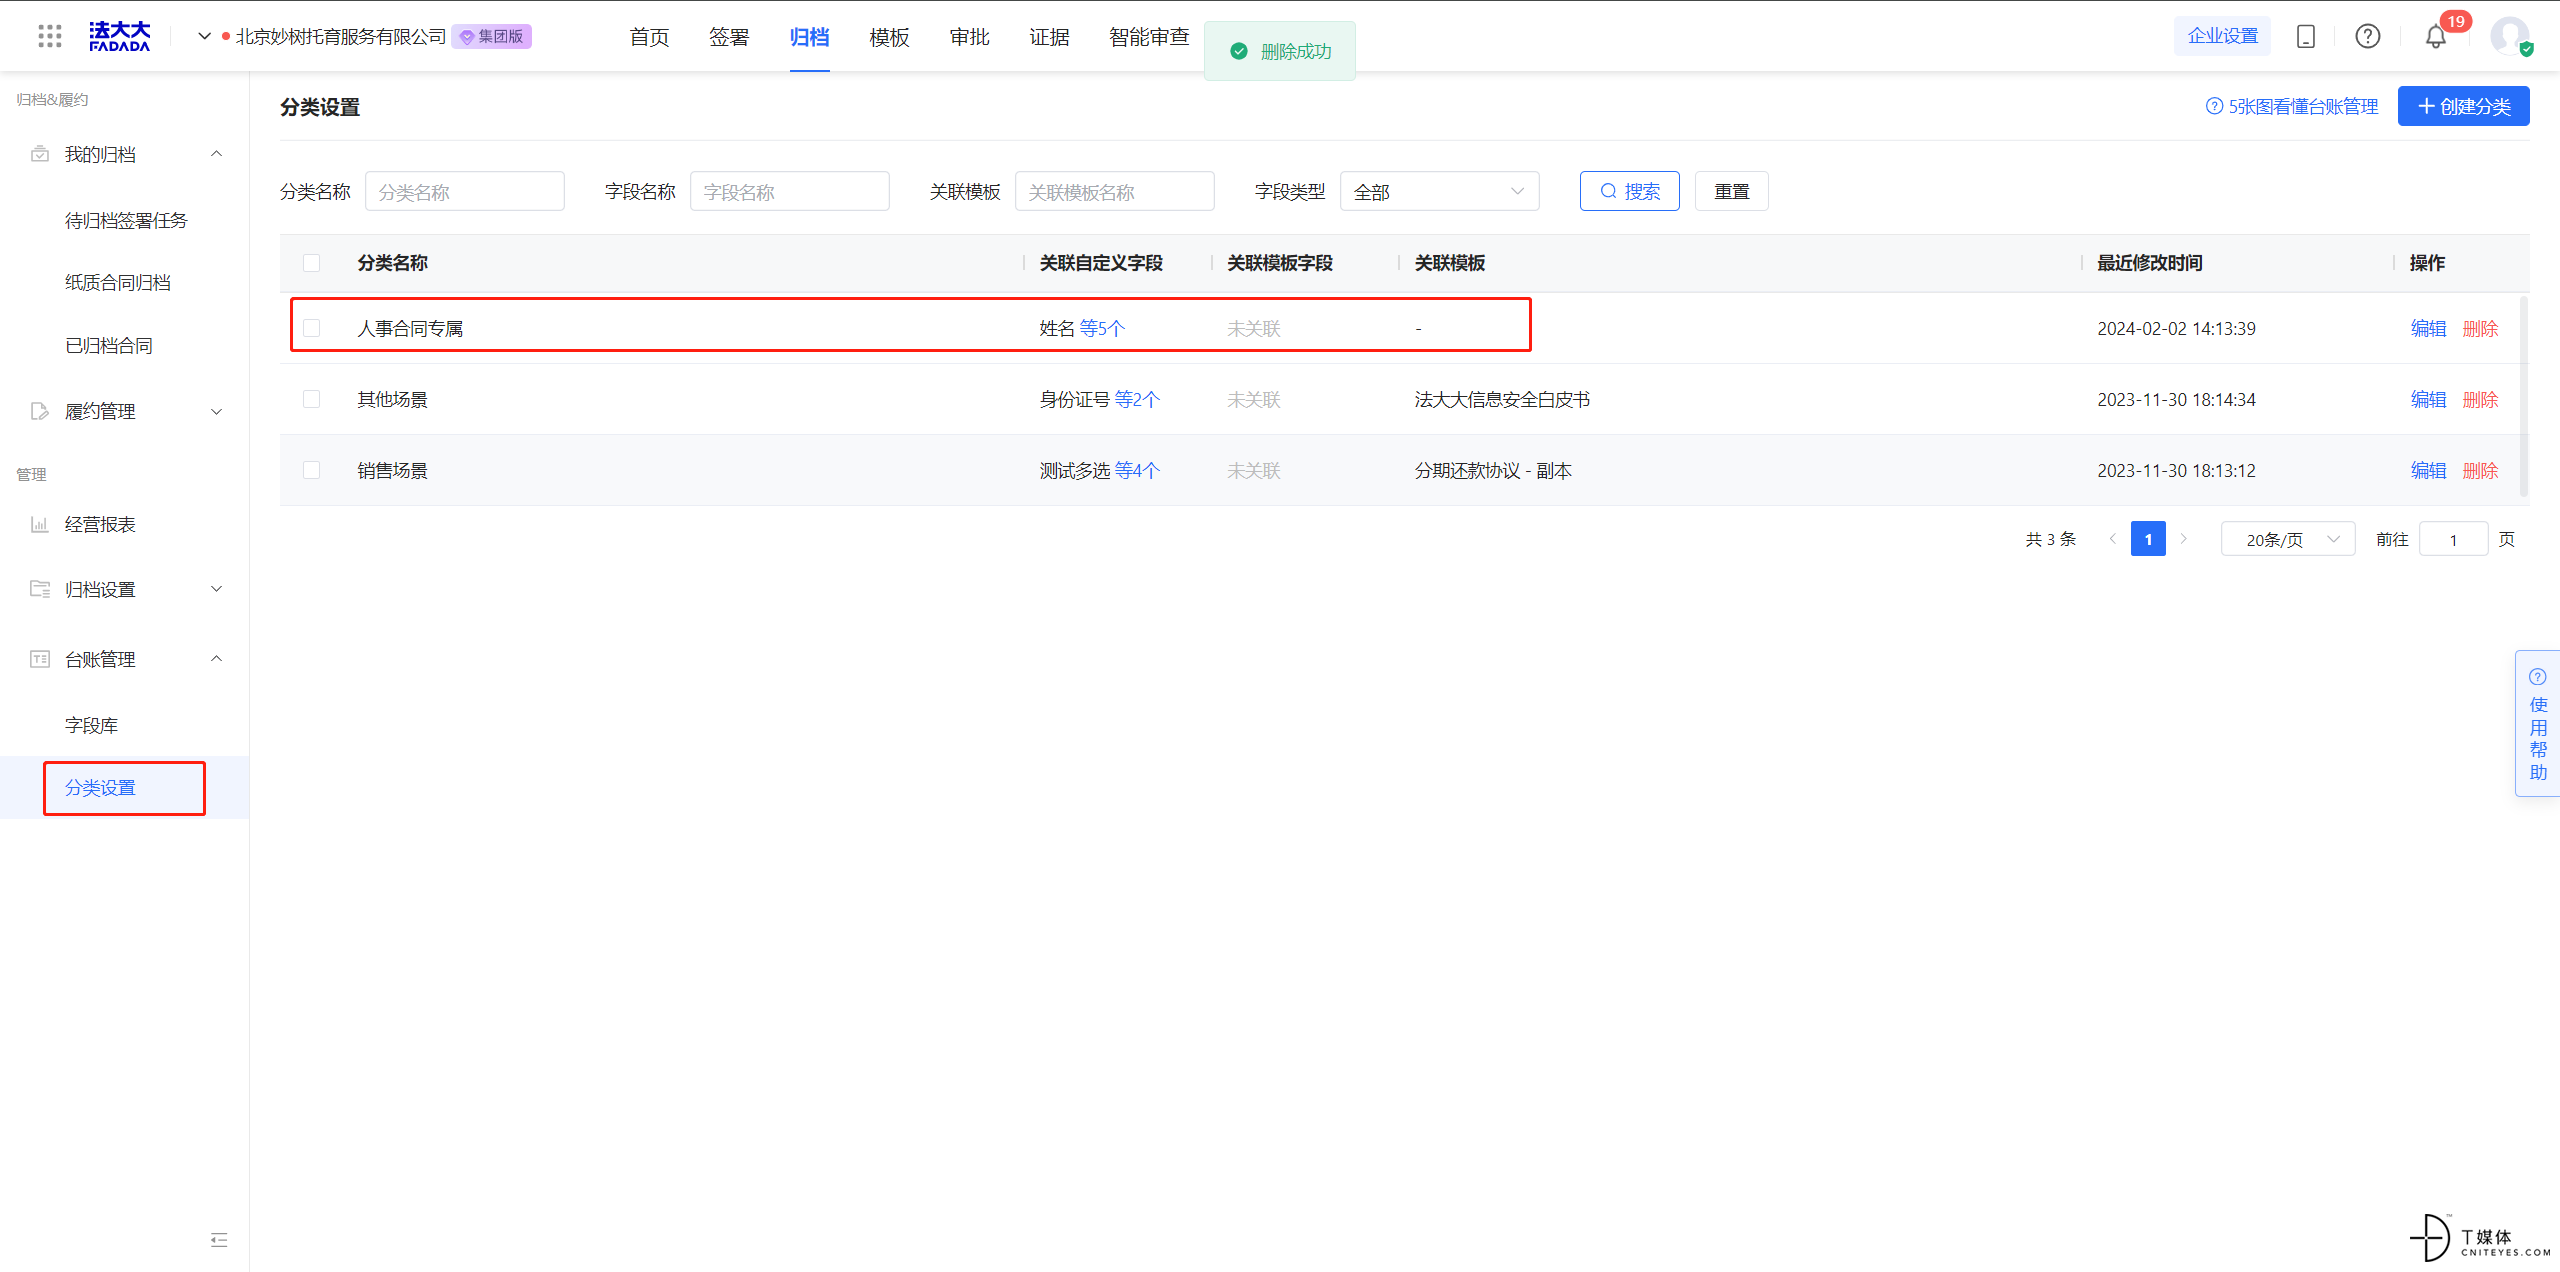Click 等5个 fields link for 姓名
The height and width of the screenshot is (1272, 2560).
1102,328
